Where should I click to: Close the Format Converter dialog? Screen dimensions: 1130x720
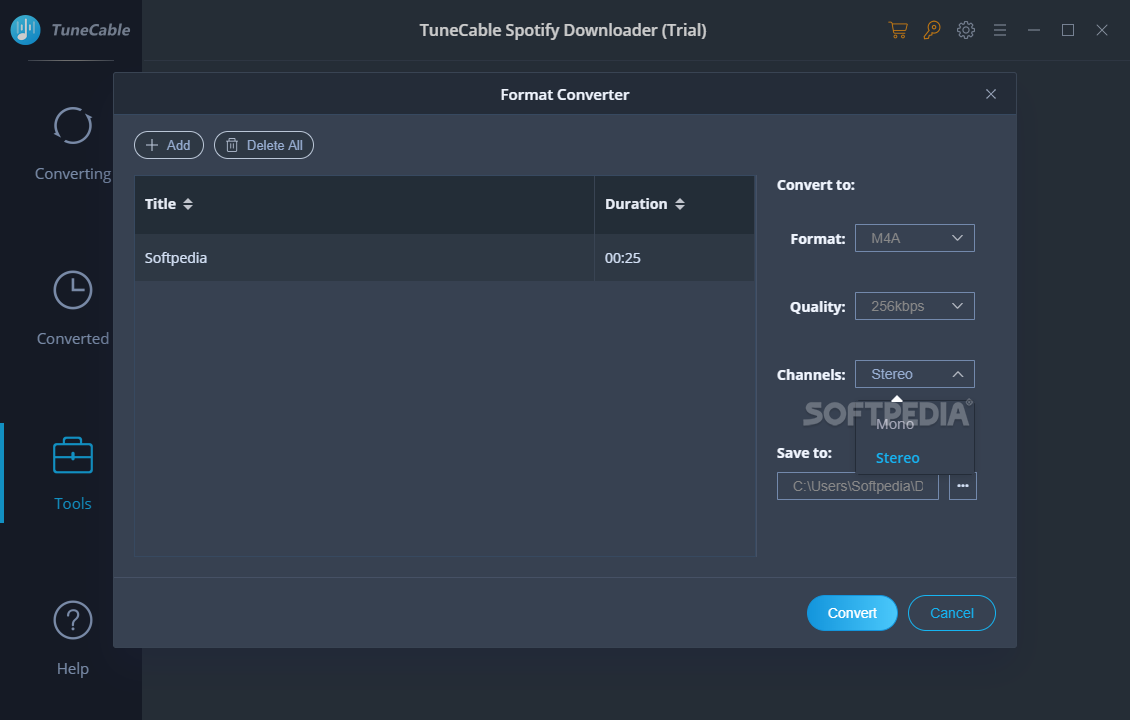991,94
